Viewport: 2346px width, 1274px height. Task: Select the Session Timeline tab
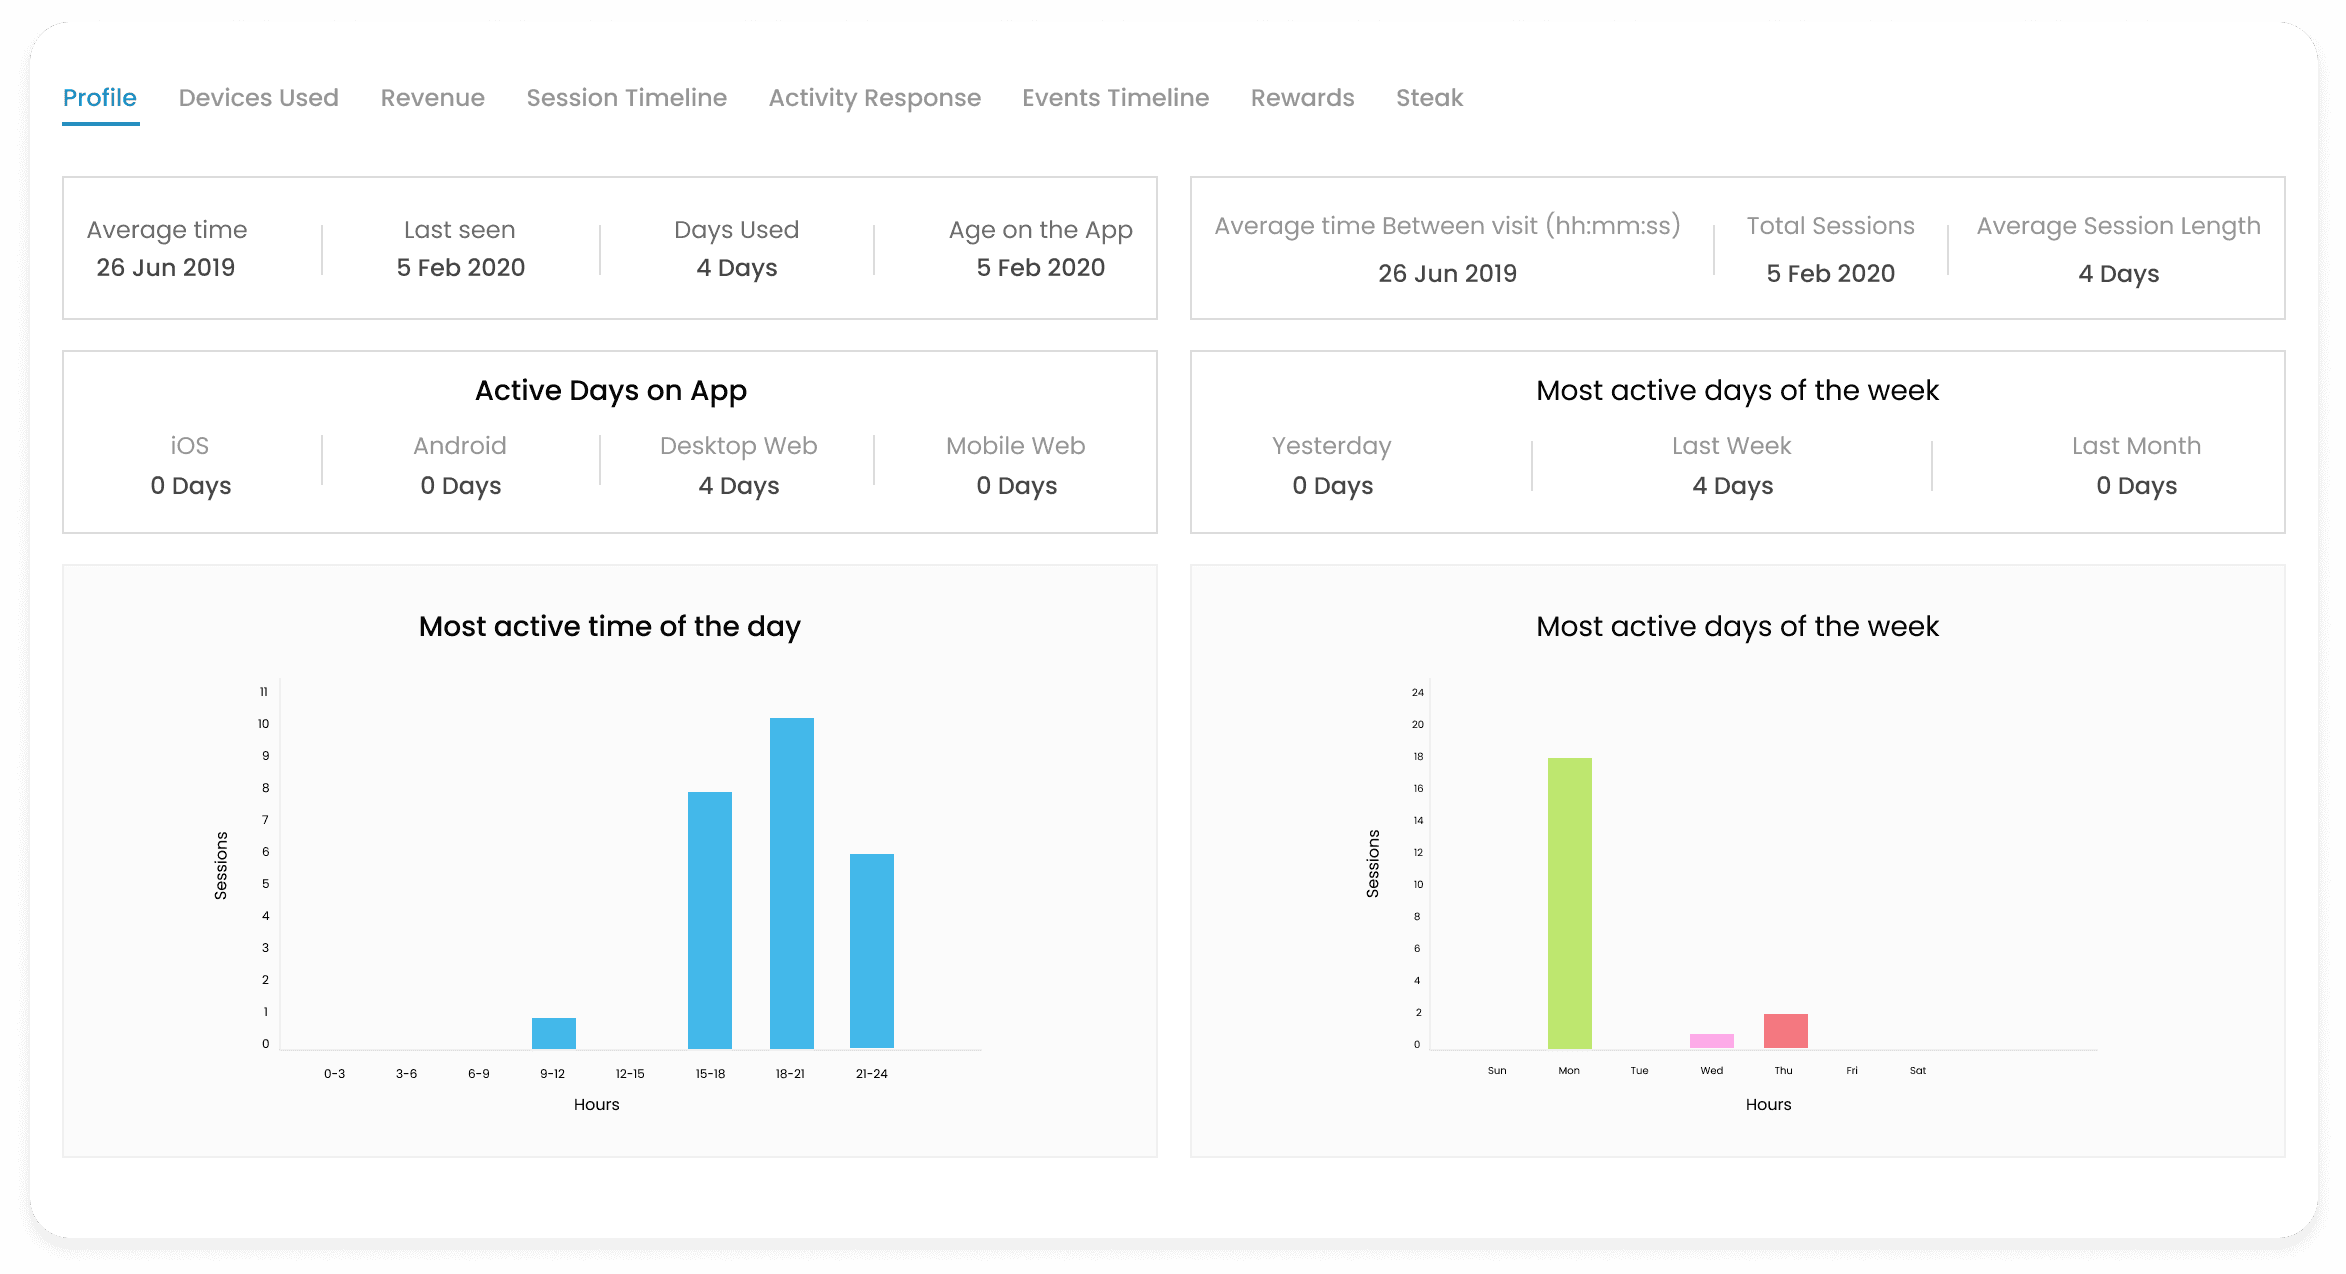[x=626, y=97]
